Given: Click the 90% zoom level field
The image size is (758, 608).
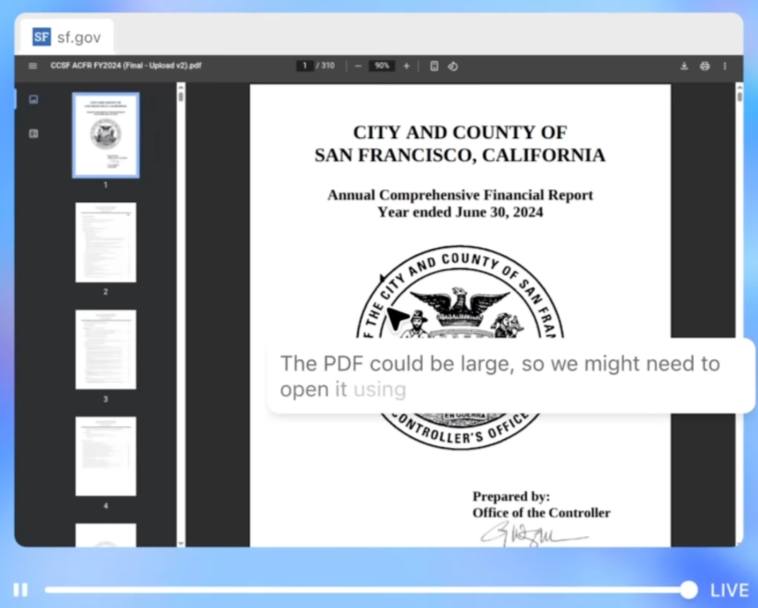Looking at the screenshot, I should 382,66.
